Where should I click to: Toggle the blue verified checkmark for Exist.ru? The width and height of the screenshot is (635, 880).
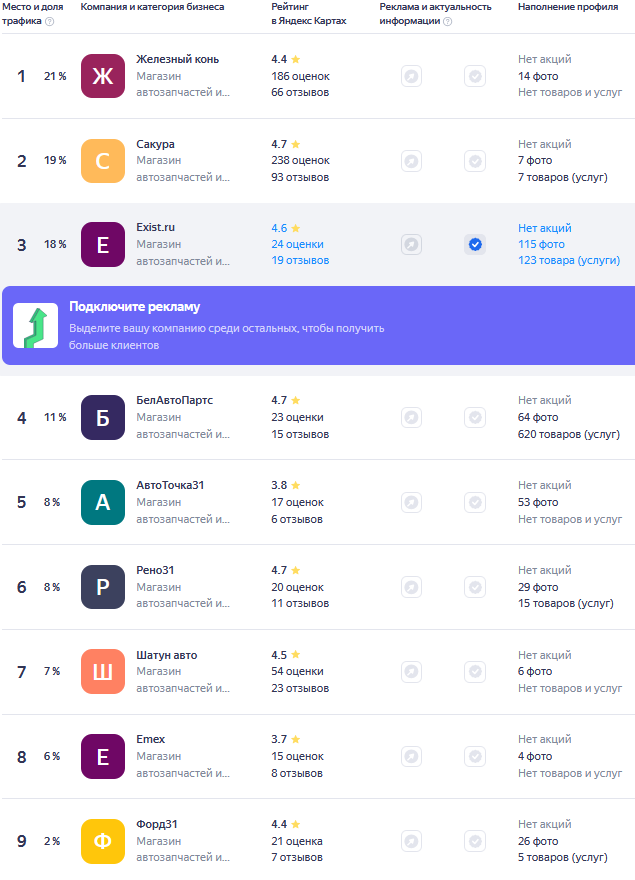[x=475, y=245]
